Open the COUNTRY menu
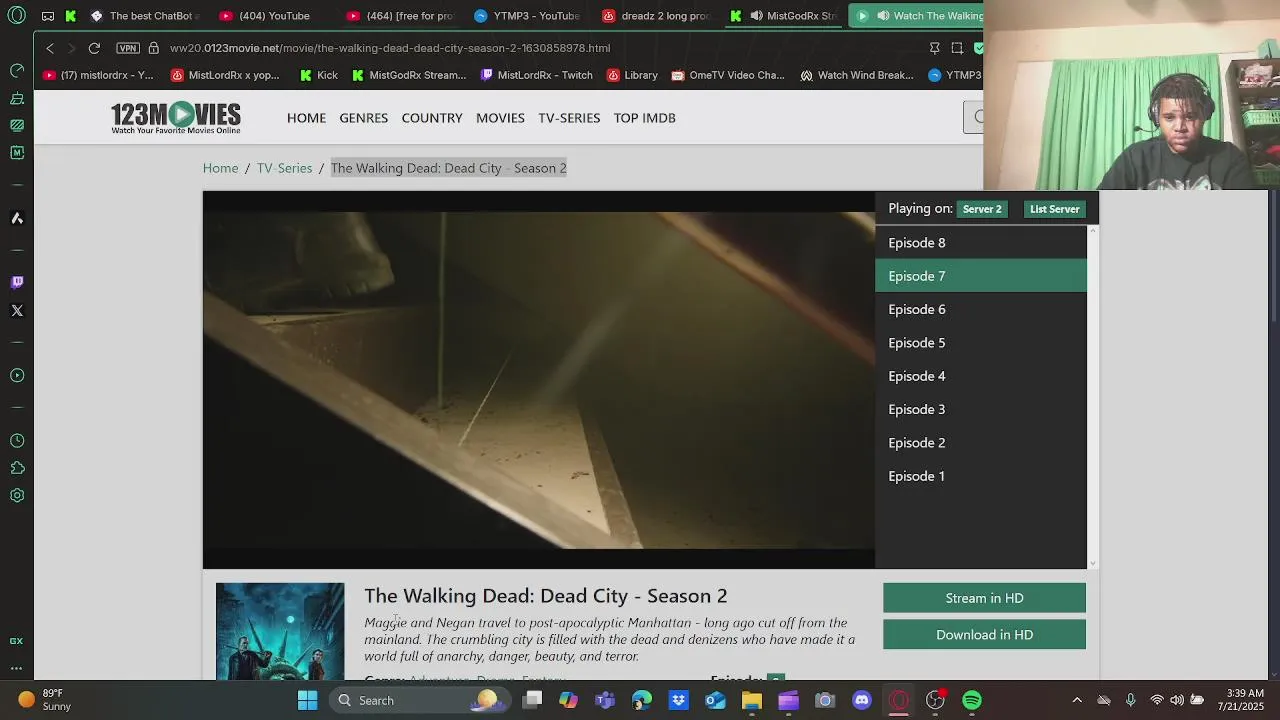The width and height of the screenshot is (1280, 720). (432, 118)
